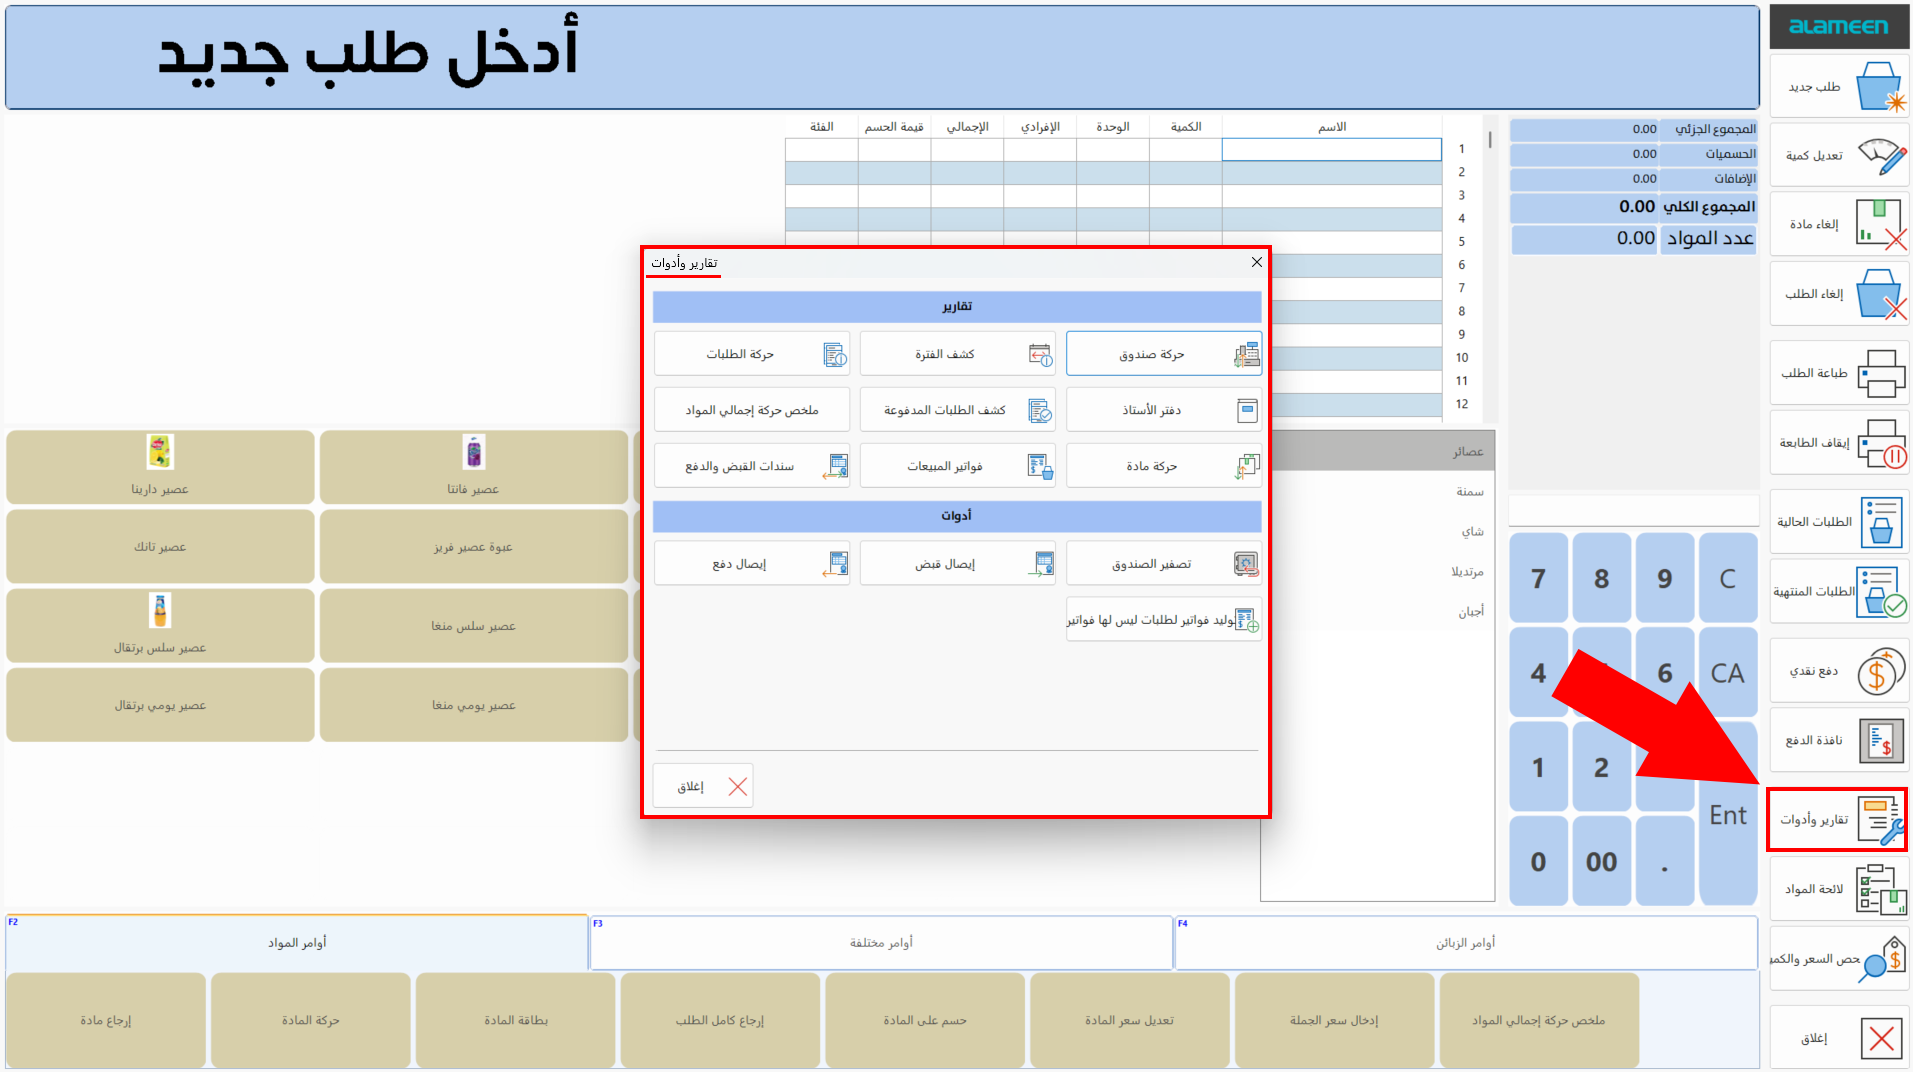Open the payment window (نافذة الدفع)
This screenshot has width=1913, height=1072.
[x=1838, y=740]
